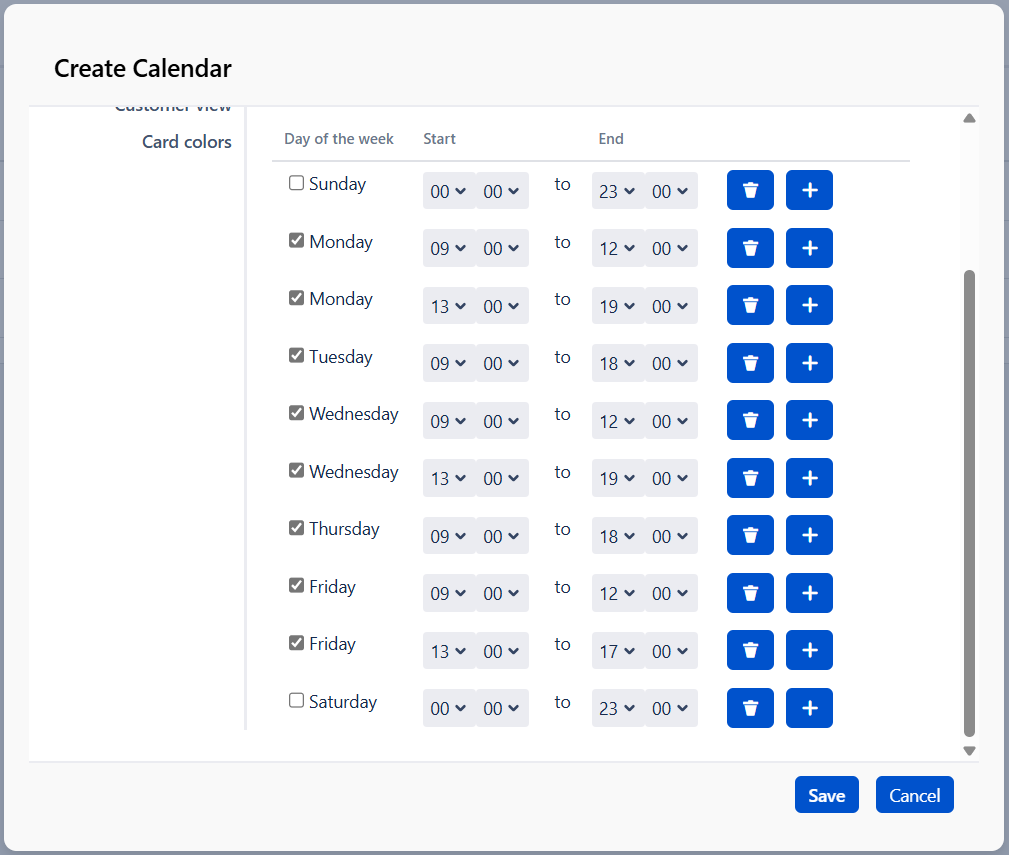Add a time slot after Saturday
This screenshot has width=1009, height=855.
pyautogui.click(x=809, y=709)
